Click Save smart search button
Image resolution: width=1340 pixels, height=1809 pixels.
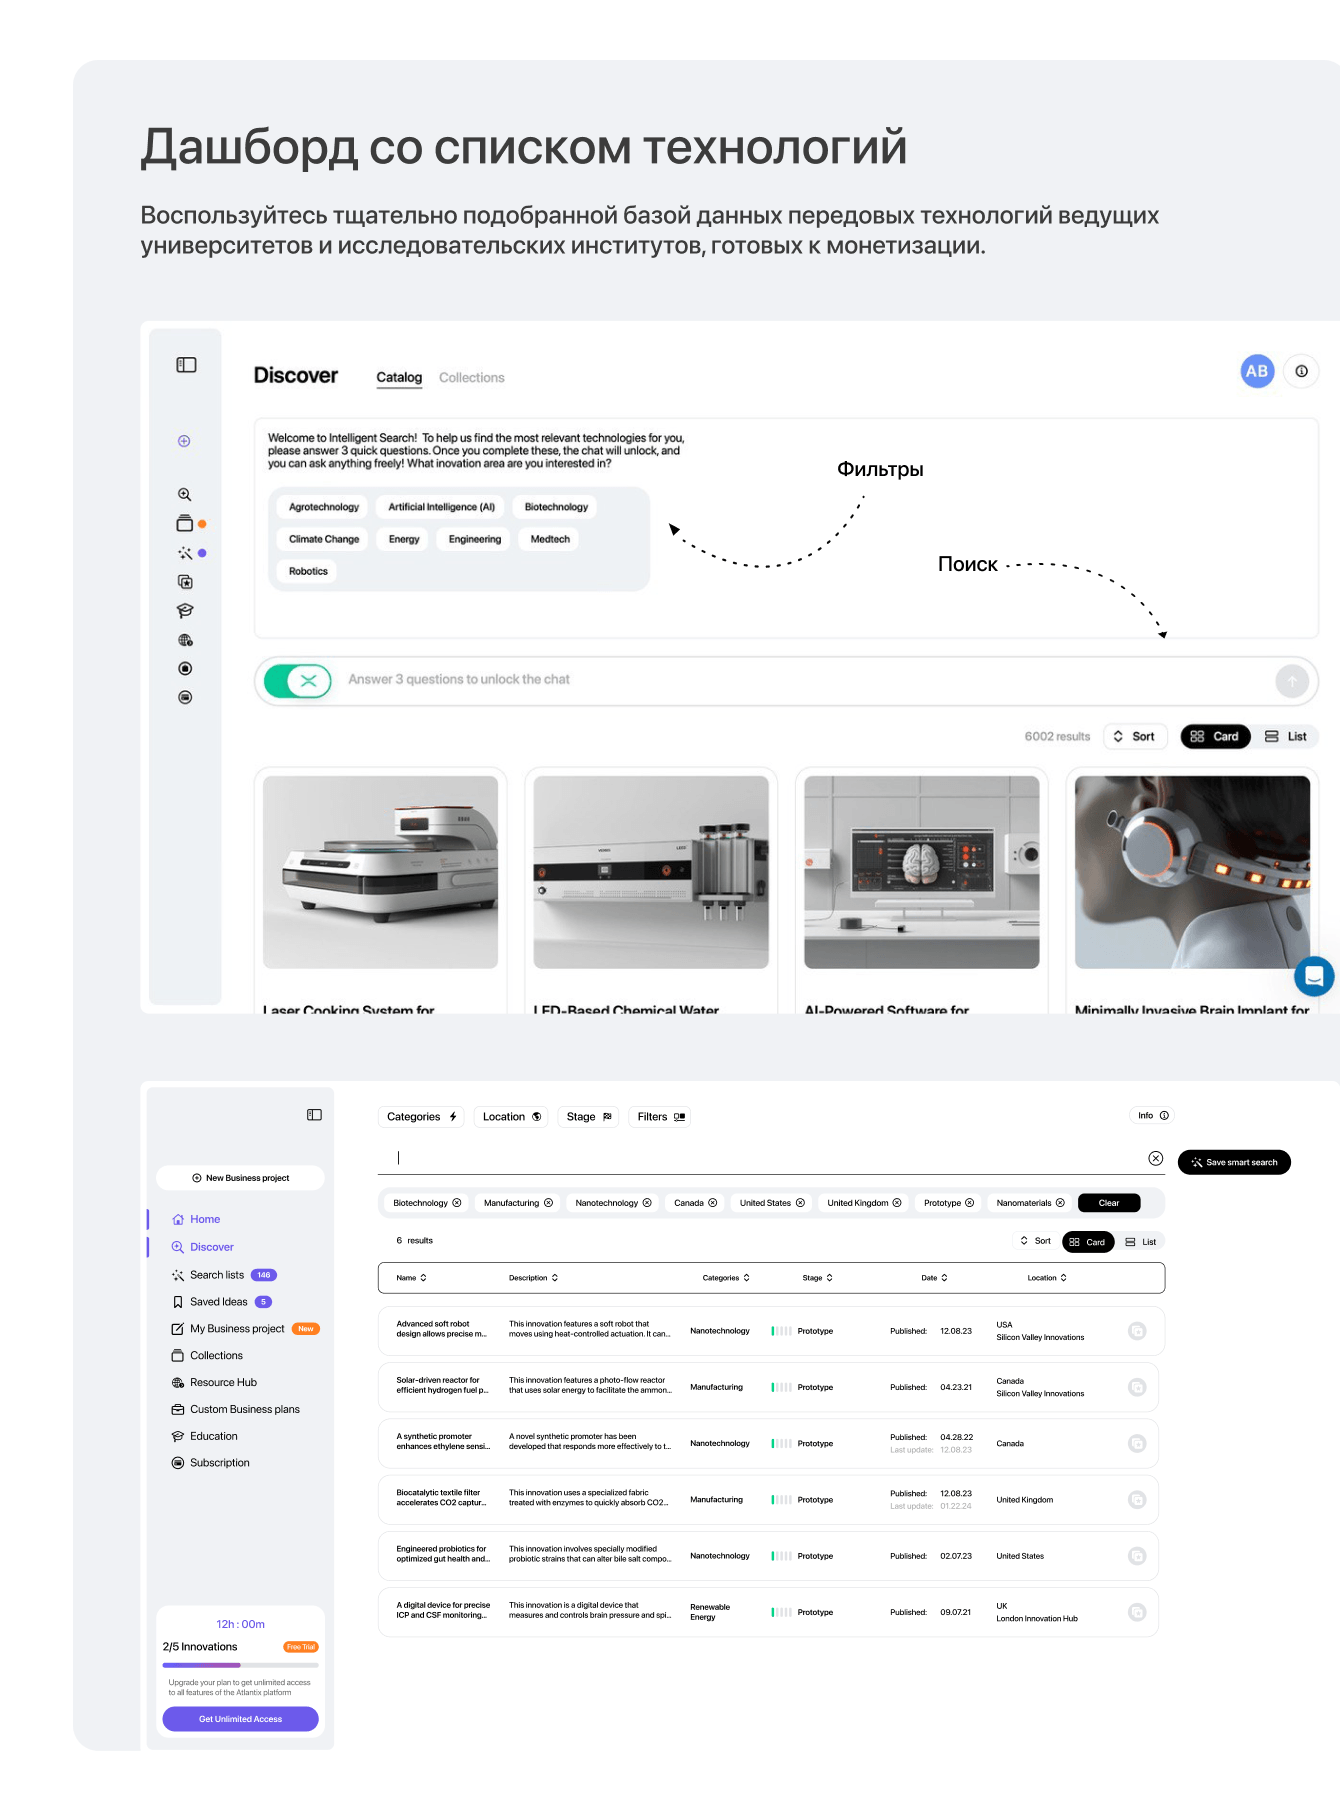pyautogui.click(x=1234, y=1163)
